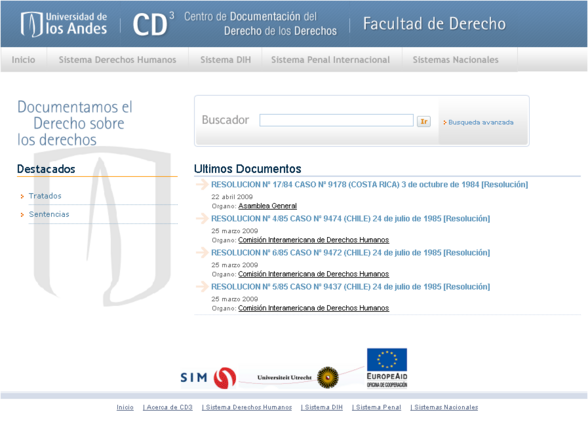Click footer Inicio link
This screenshot has width=588, height=448.
125,407
